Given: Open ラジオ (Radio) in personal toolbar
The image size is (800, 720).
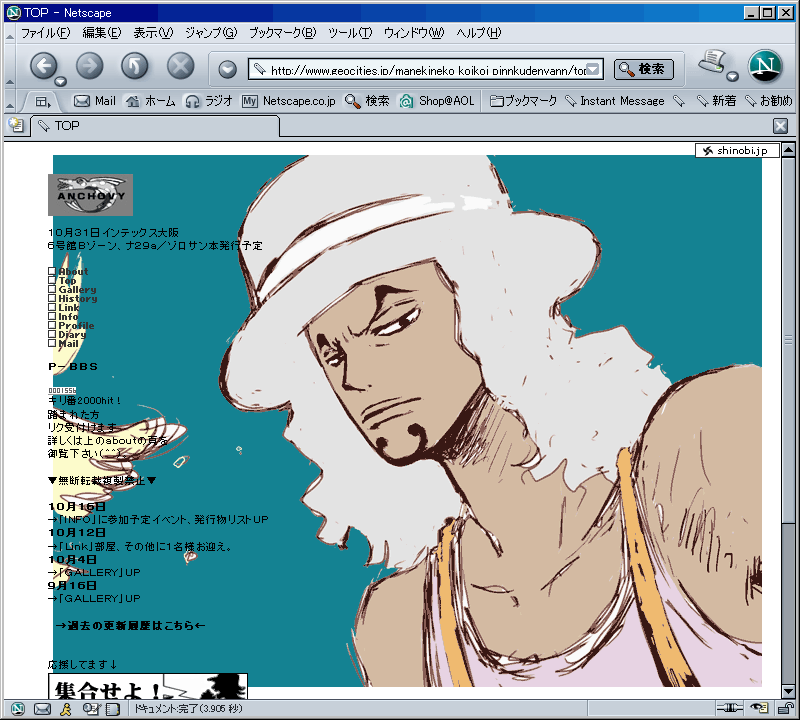Looking at the screenshot, I should pyautogui.click(x=208, y=101).
